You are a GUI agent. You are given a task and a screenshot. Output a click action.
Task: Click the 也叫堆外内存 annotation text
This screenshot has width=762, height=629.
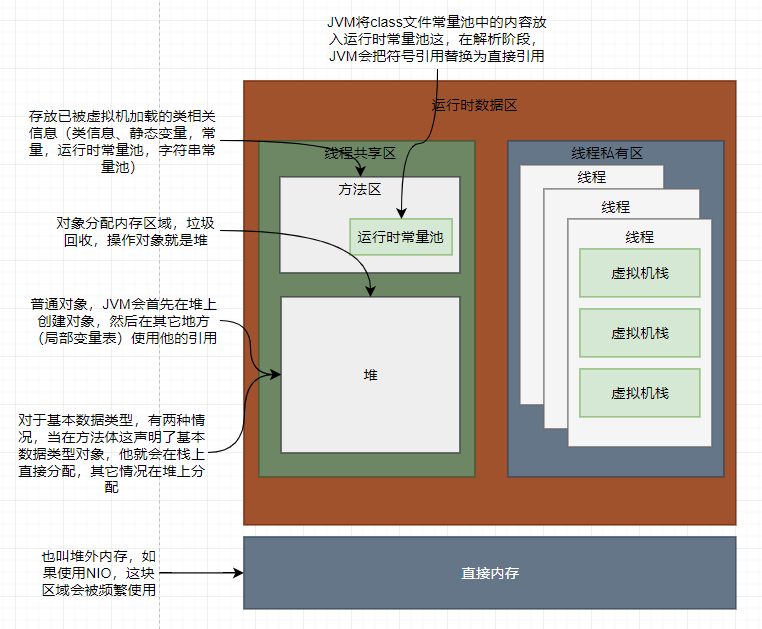(x=99, y=573)
